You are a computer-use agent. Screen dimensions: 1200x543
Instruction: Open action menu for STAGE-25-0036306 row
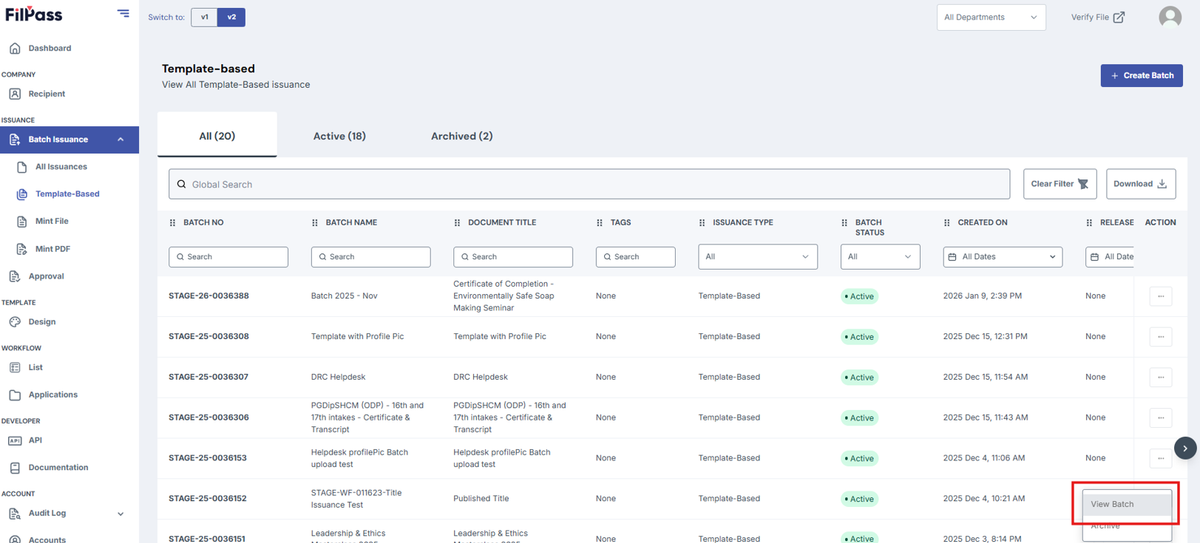pyautogui.click(x=1161, y=418)
